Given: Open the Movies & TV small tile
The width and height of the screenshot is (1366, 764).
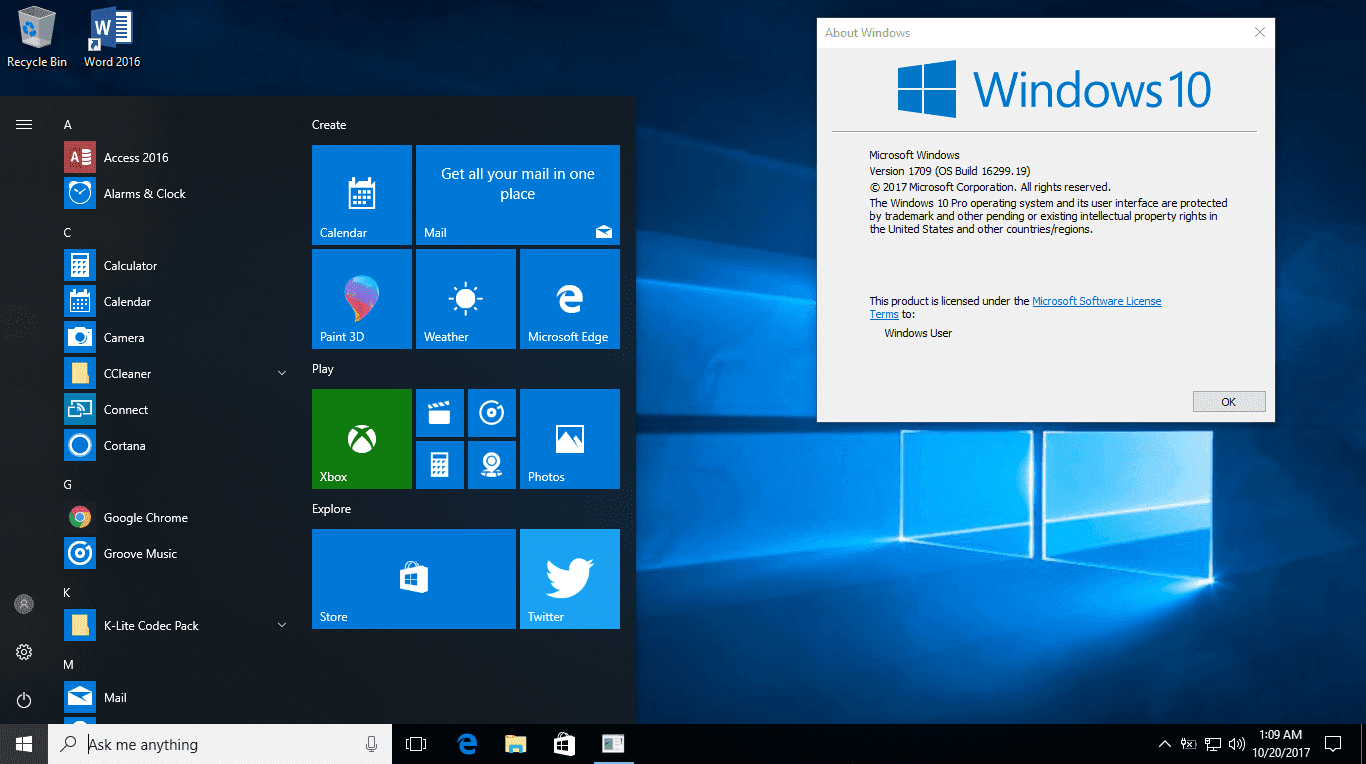Looking at the screenshot, I should point(440,413).
